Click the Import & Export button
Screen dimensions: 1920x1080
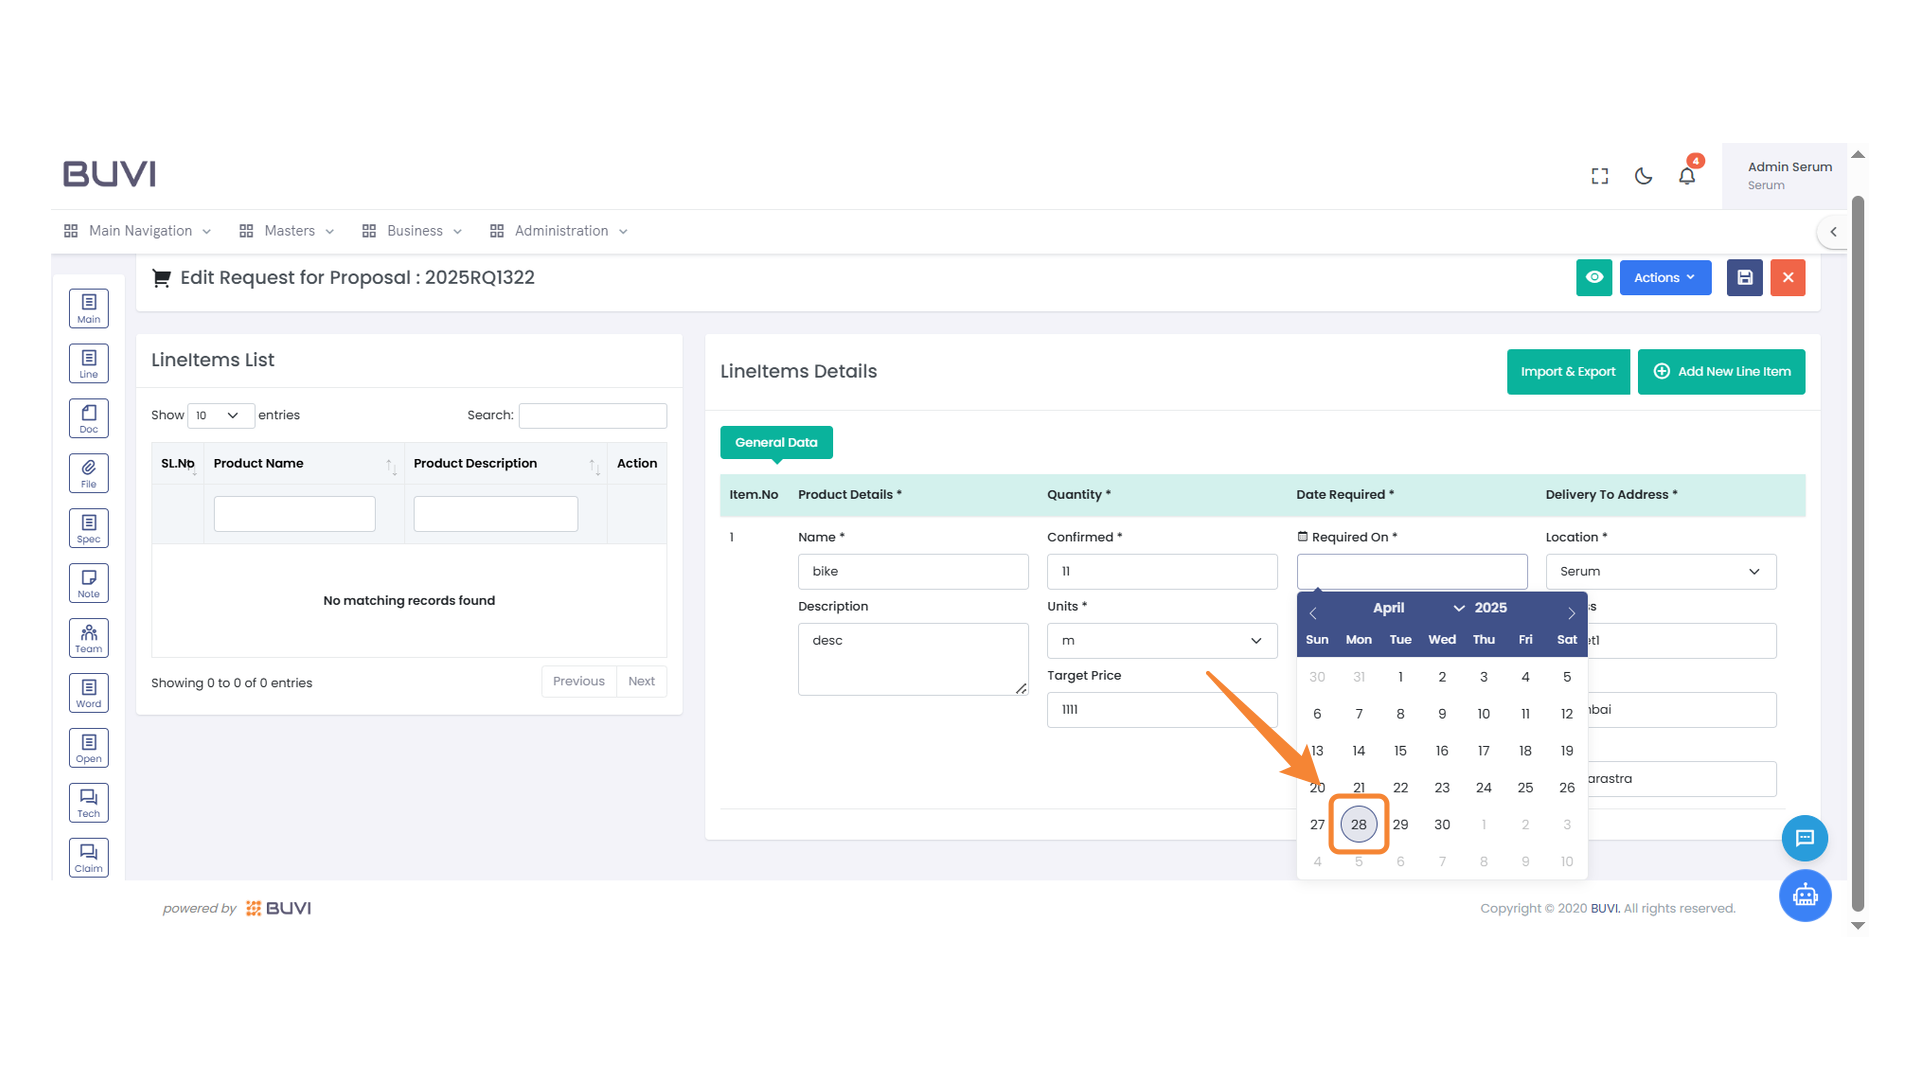1567,372
